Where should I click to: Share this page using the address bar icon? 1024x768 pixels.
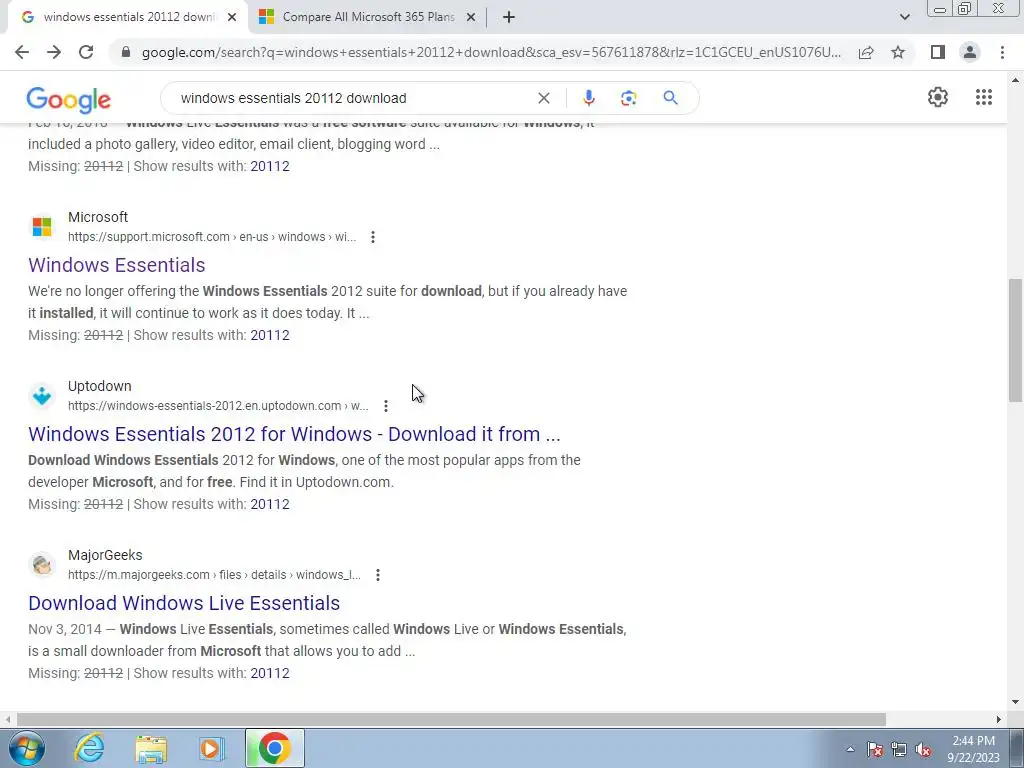(866, 52)
